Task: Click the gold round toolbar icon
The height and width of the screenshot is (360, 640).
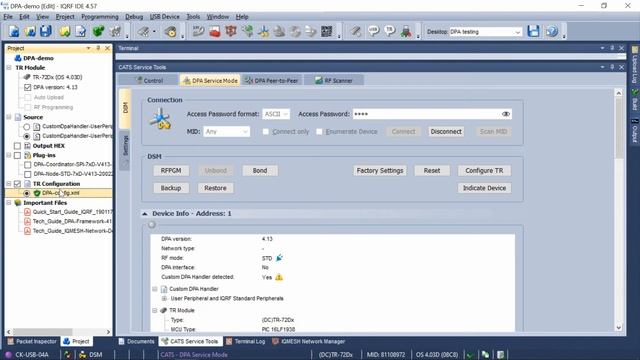Action: point(171,31)
